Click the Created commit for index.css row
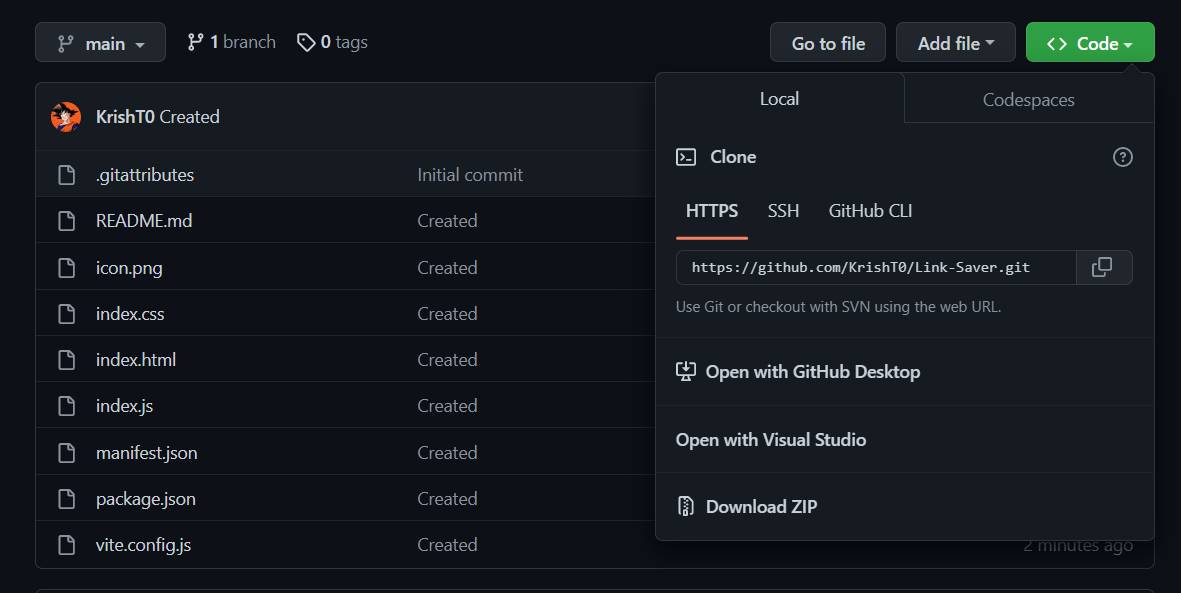The image size is (1181, 593). [x=447, y=314]
